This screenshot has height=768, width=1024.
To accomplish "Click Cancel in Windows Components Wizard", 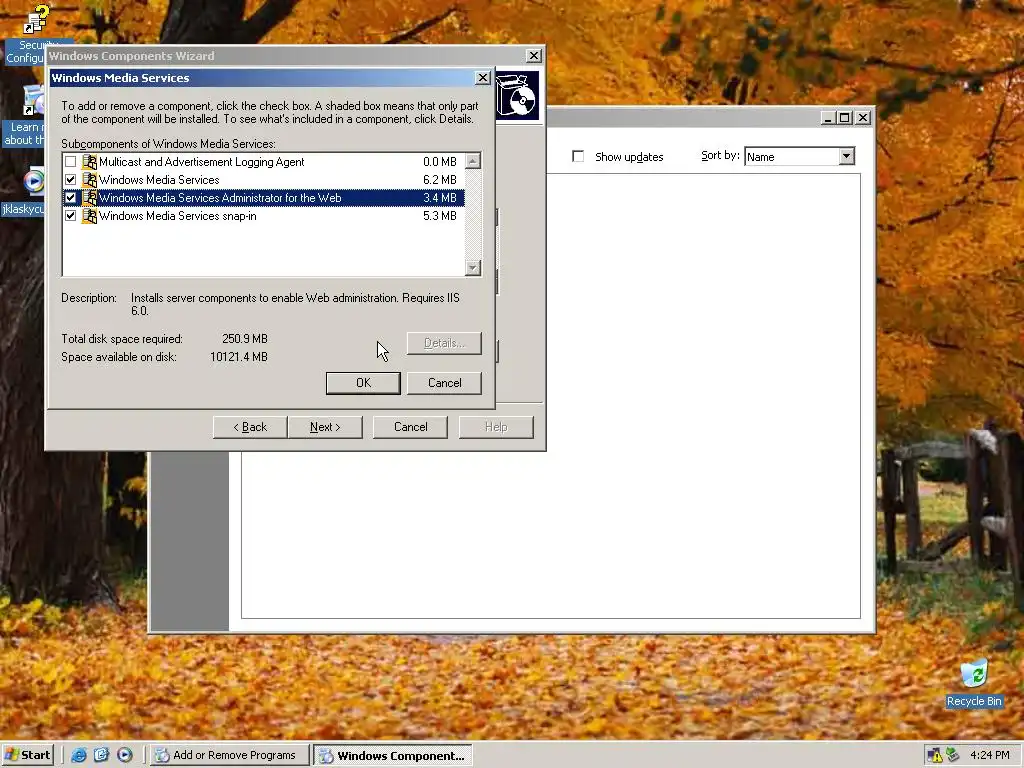I will coord(410,427).
